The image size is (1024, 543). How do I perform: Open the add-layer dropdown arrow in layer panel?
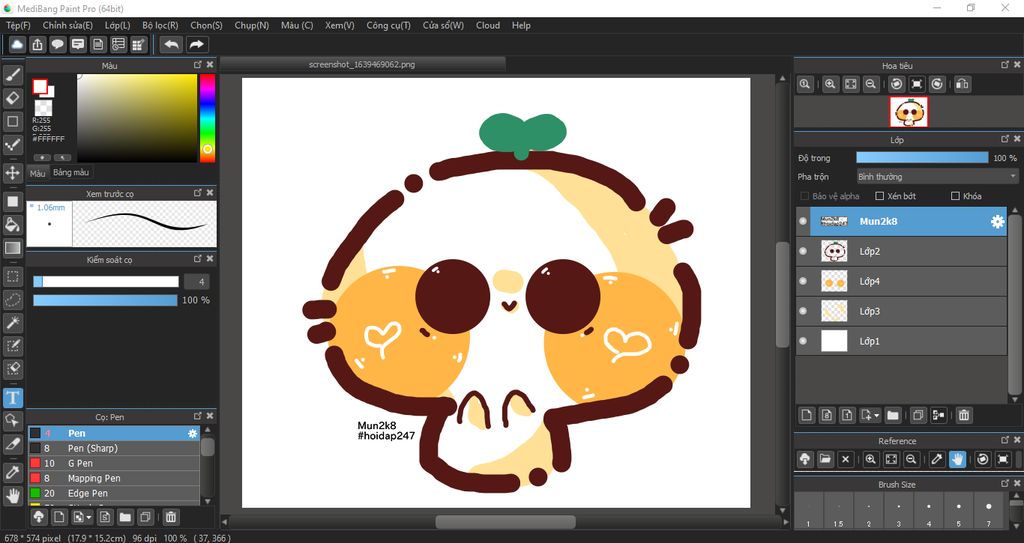coord(876,415)
